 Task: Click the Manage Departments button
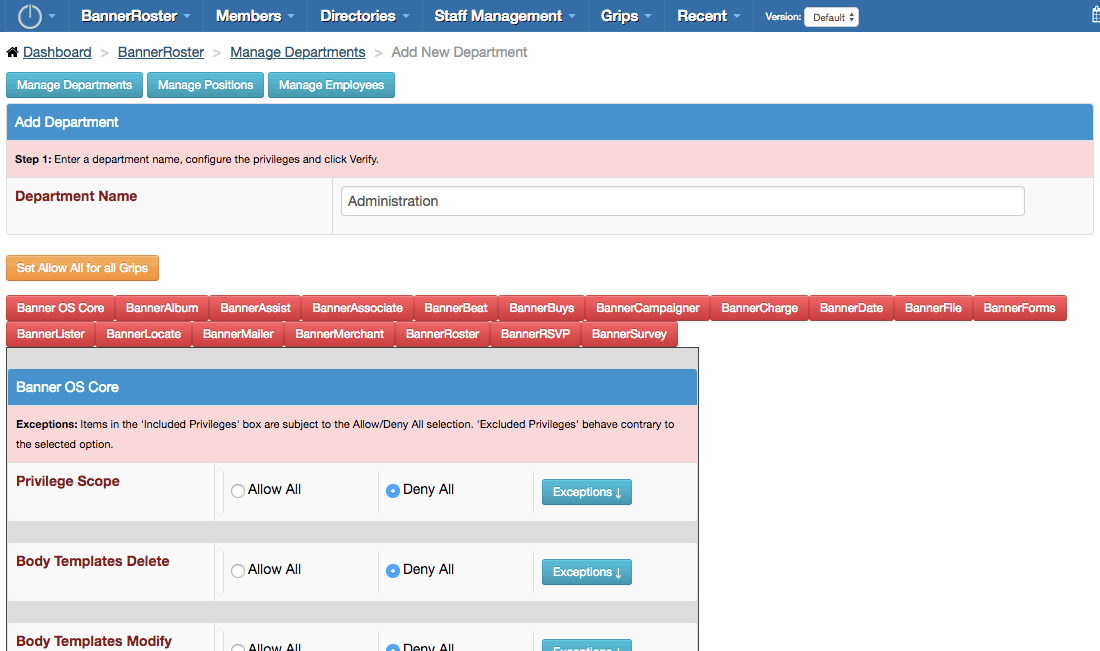74,85
